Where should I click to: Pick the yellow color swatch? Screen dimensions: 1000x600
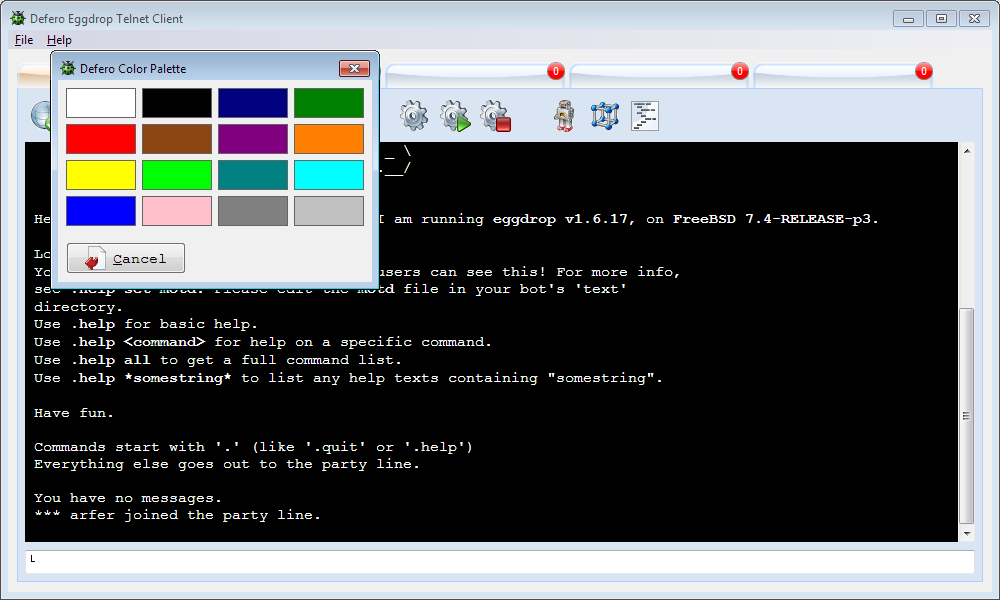101,175
